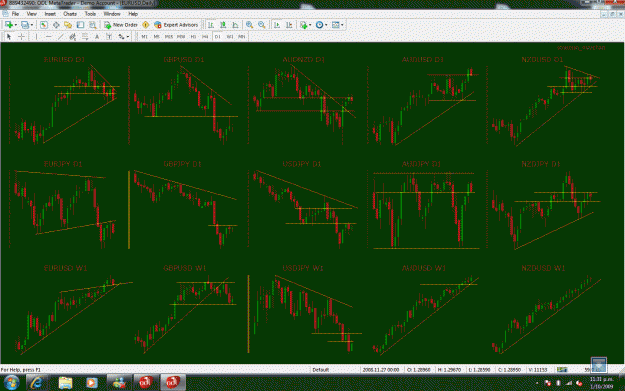Open the View menu

click(31, 14)
